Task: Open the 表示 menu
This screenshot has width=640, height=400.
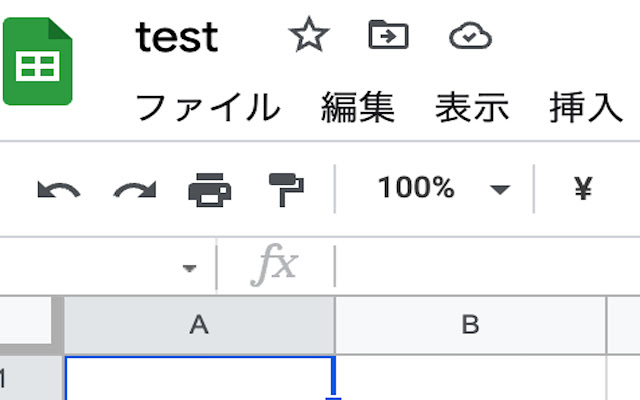Action: click(472, 107)
